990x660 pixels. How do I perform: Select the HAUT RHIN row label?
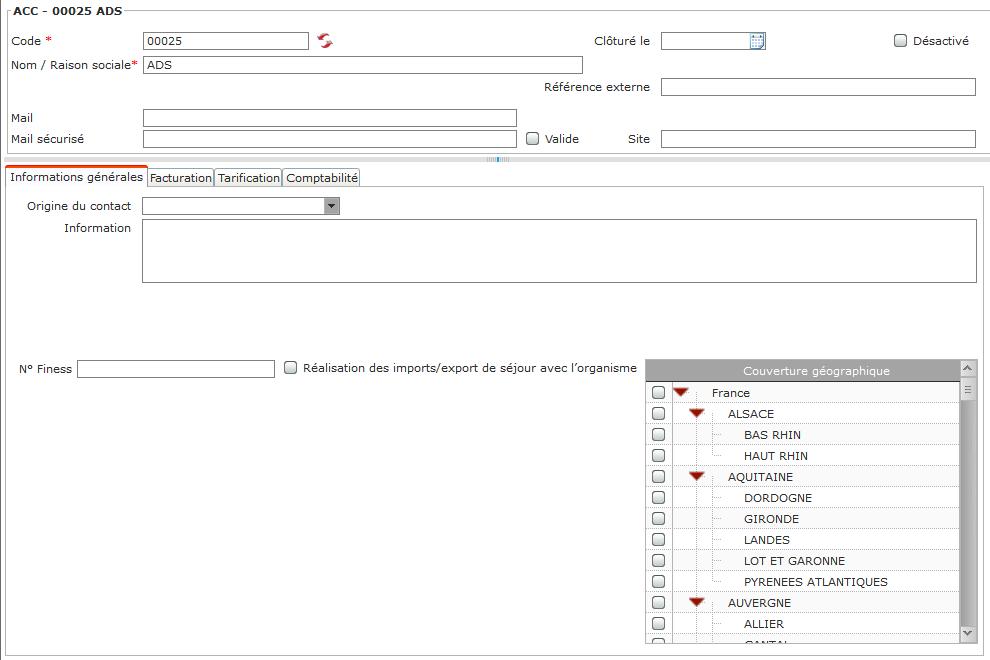tap(775, 456)
